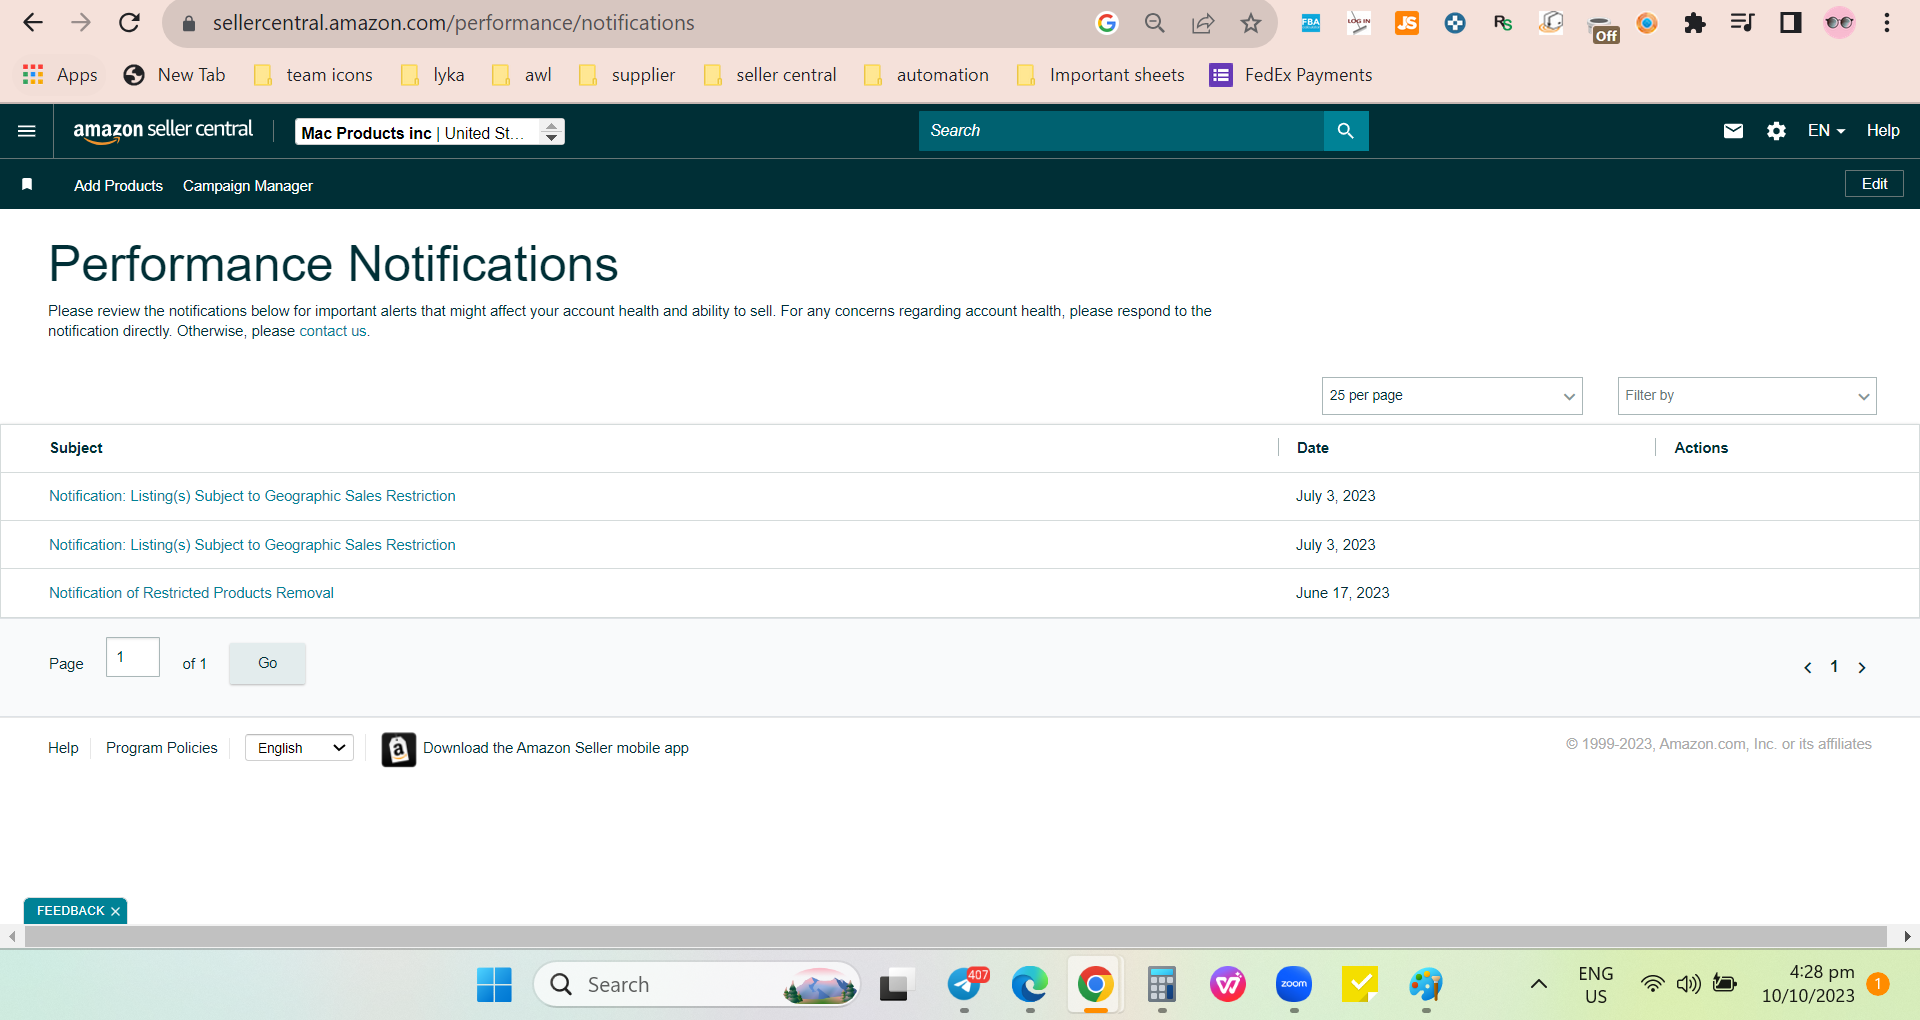Click the Google icon in address bar

(1107, 23)
